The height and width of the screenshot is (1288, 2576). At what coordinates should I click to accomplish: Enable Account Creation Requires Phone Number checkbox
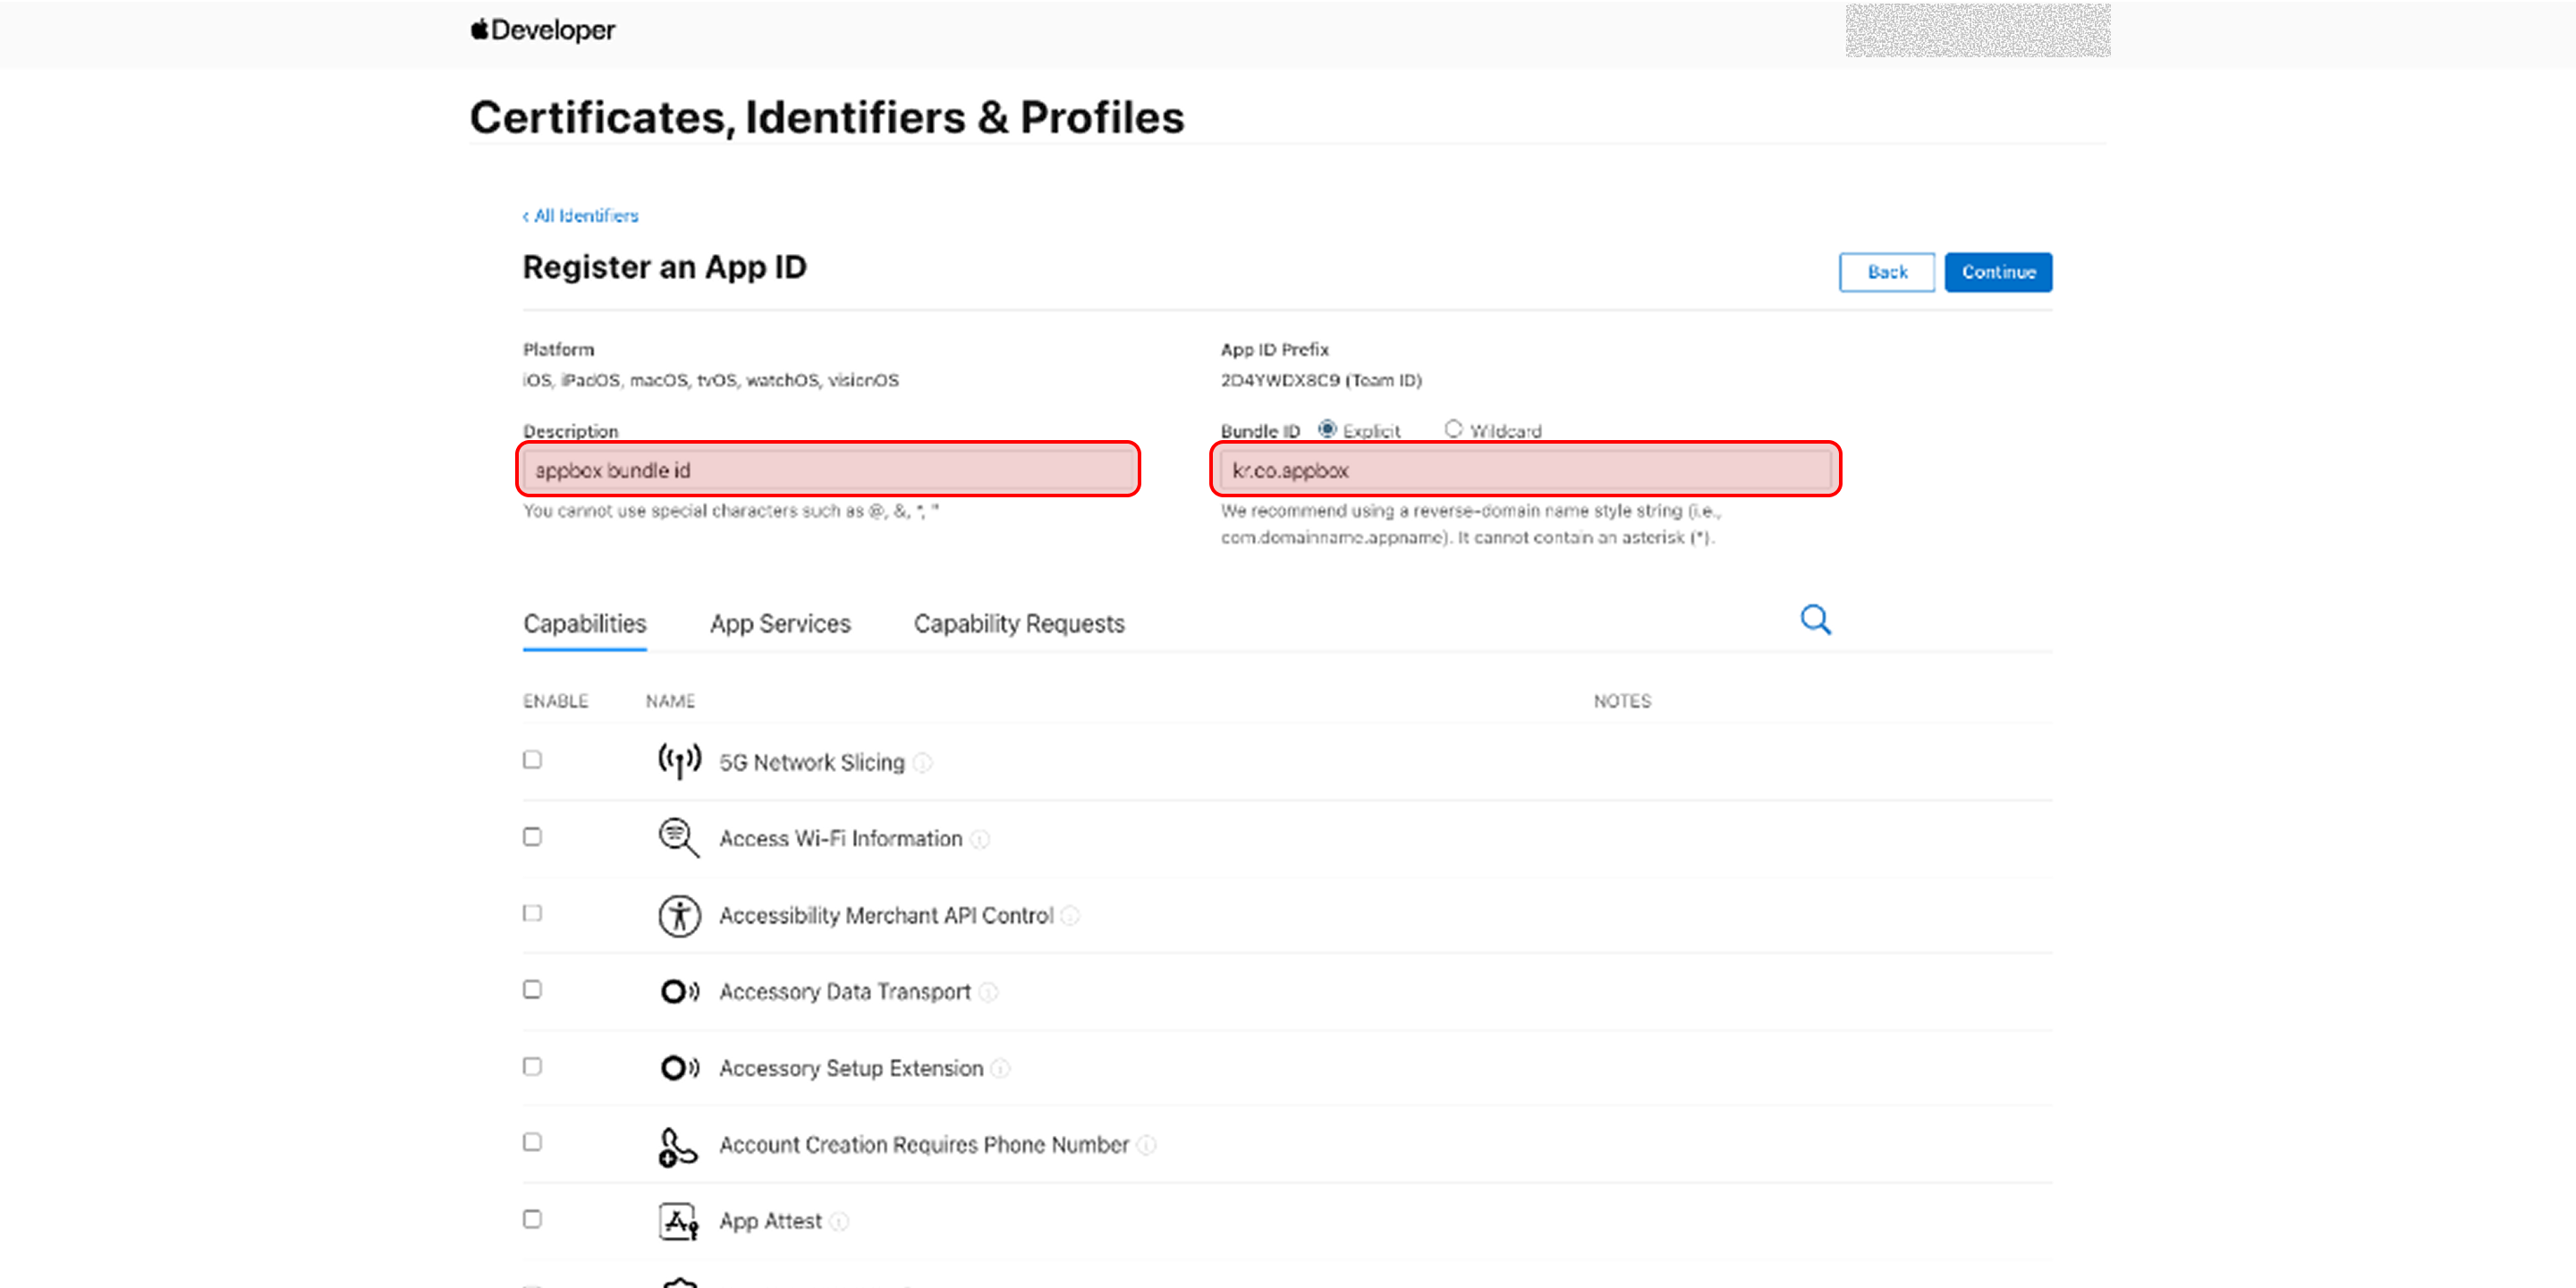pos(532,1142)
